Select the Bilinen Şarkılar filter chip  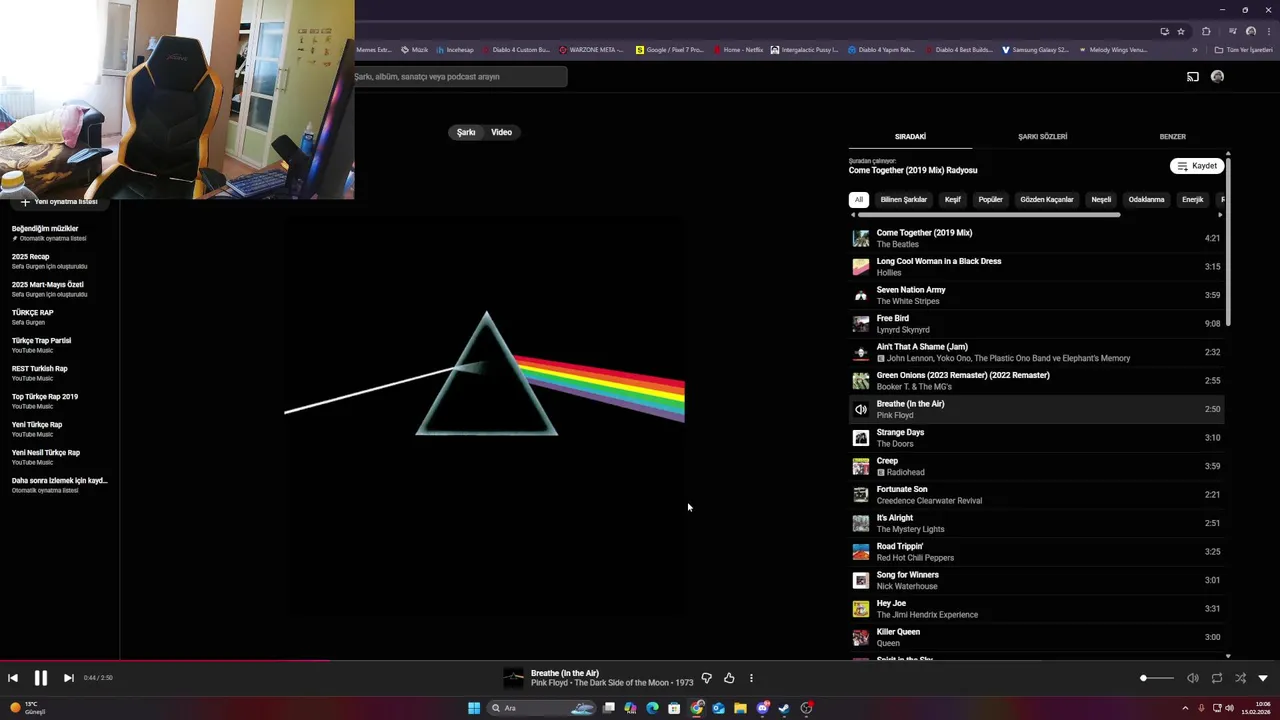904,200
